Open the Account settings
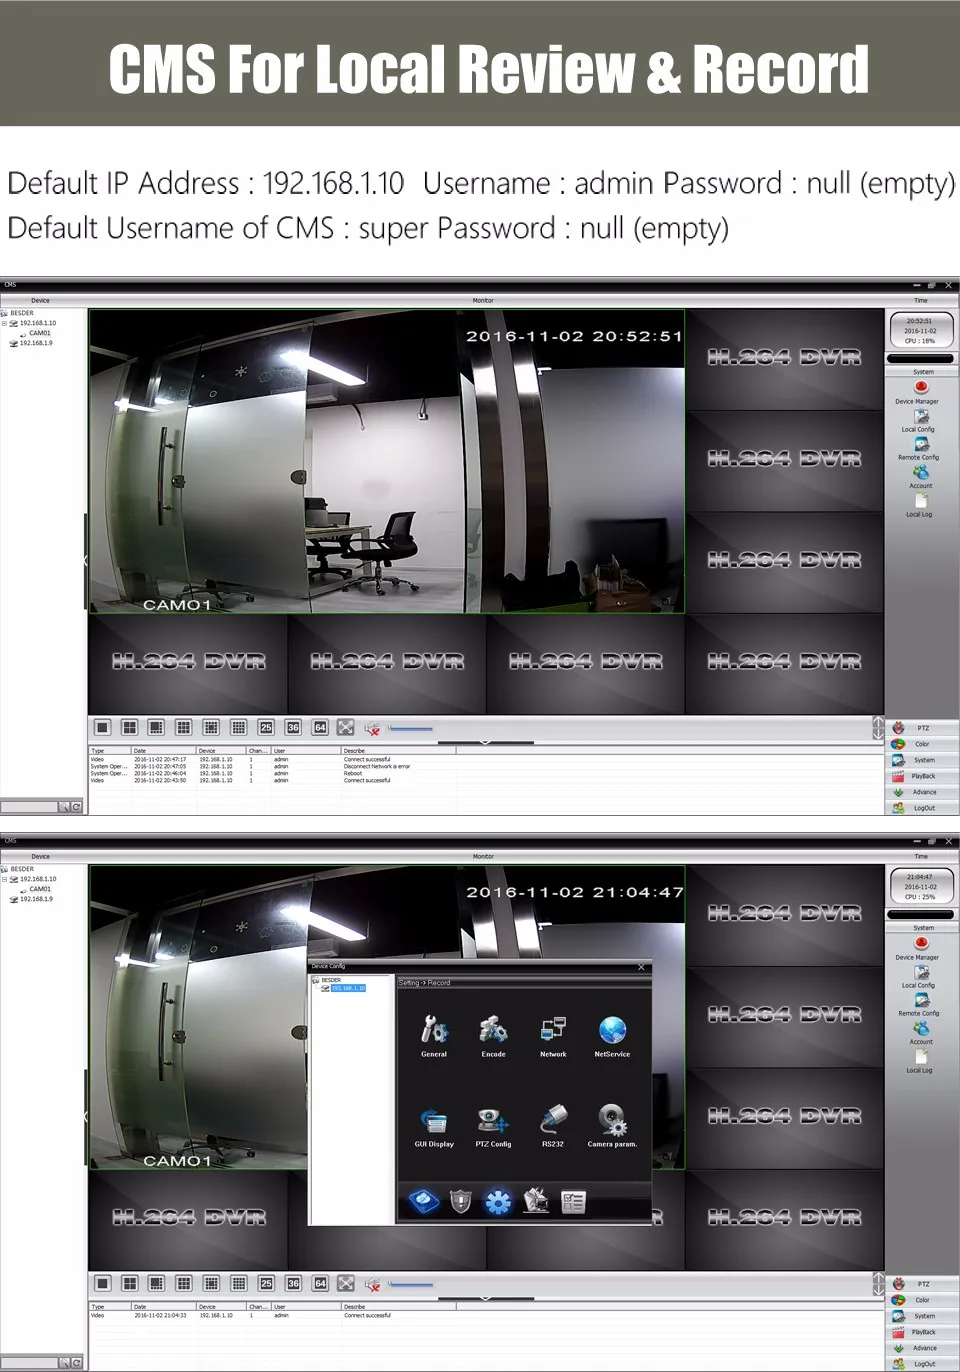The image size is (960, 1372). (921, 478)
